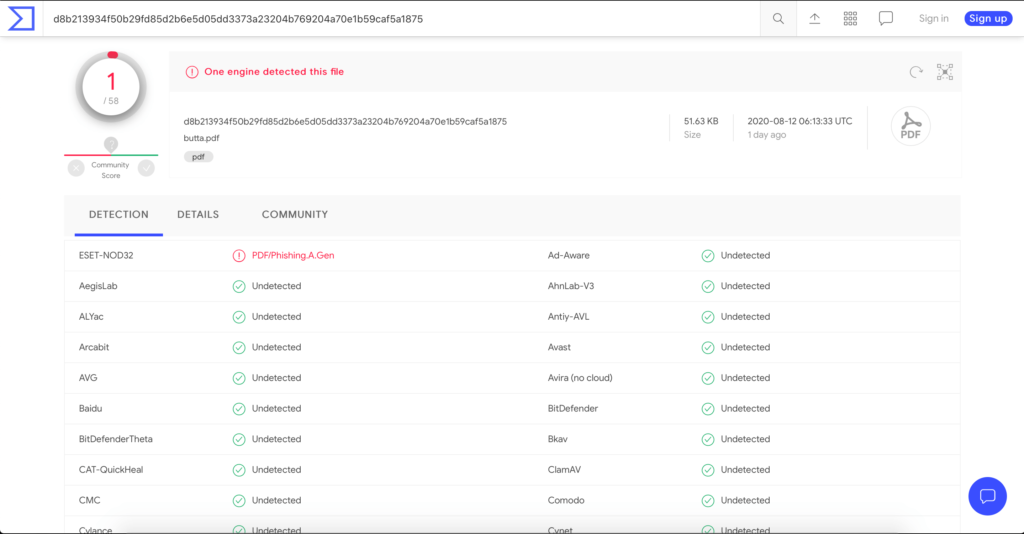
Task: Click the community score marker
Action: click(111, 145)
